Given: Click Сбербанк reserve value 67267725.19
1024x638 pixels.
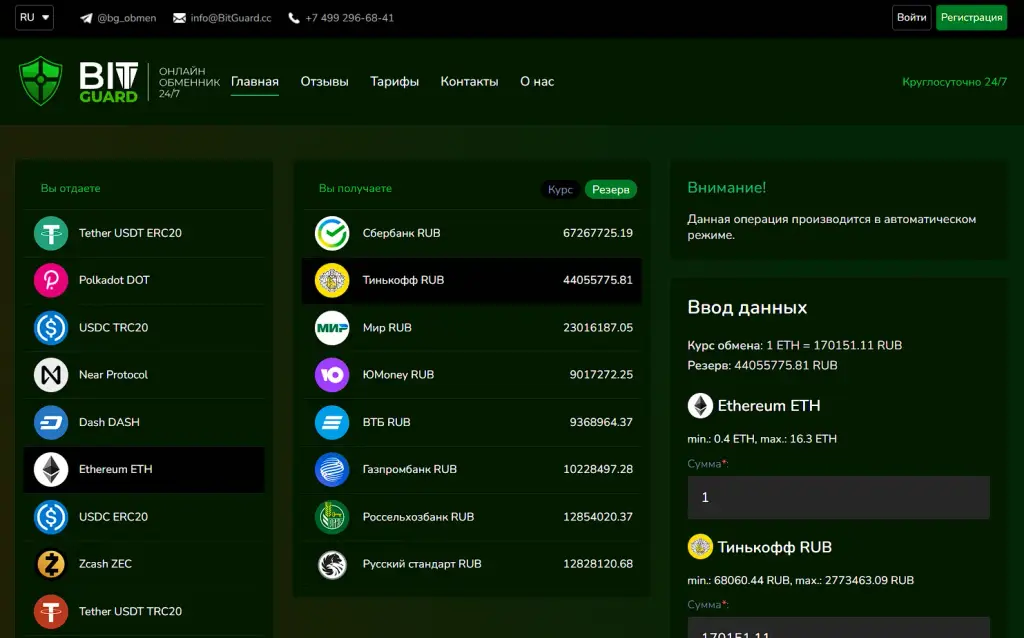Looking at the screenshot, I should click(598, 233).
